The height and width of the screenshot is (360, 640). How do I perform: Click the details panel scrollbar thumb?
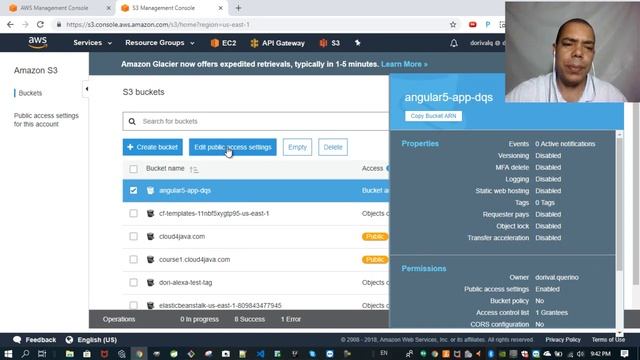(x=620, y=204)
